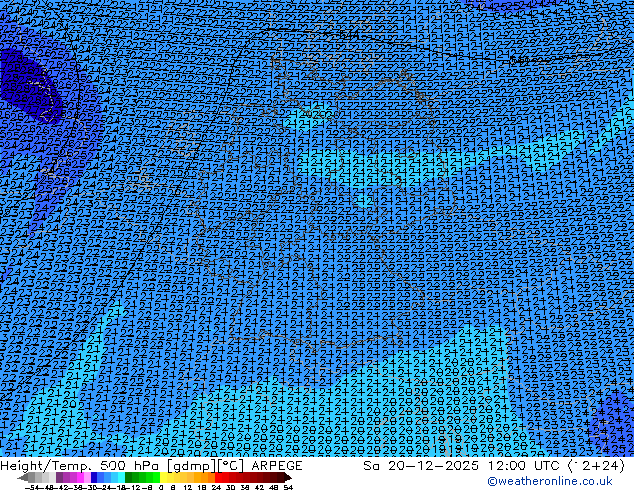Pick the cyan swatch in temperature legend

click(121, 478)
